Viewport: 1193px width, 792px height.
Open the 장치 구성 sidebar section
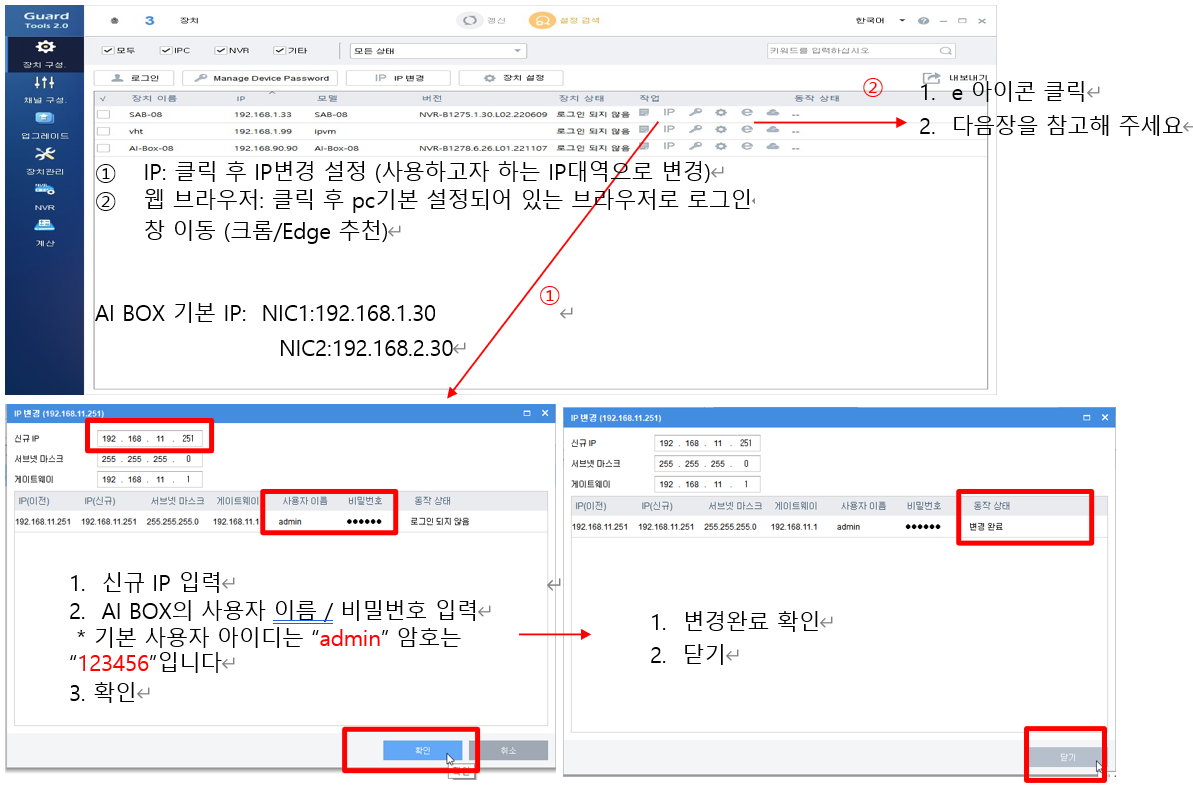(x=45, y=54)
